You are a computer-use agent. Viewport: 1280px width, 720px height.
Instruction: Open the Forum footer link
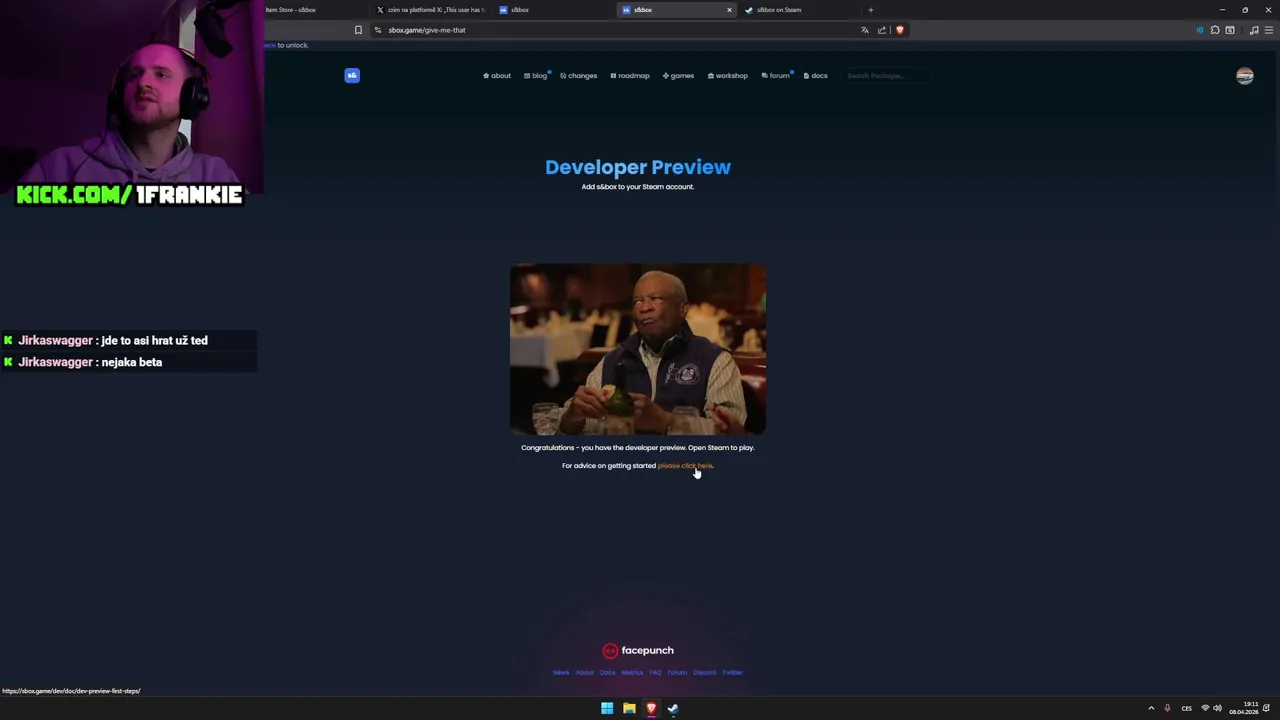677,673
